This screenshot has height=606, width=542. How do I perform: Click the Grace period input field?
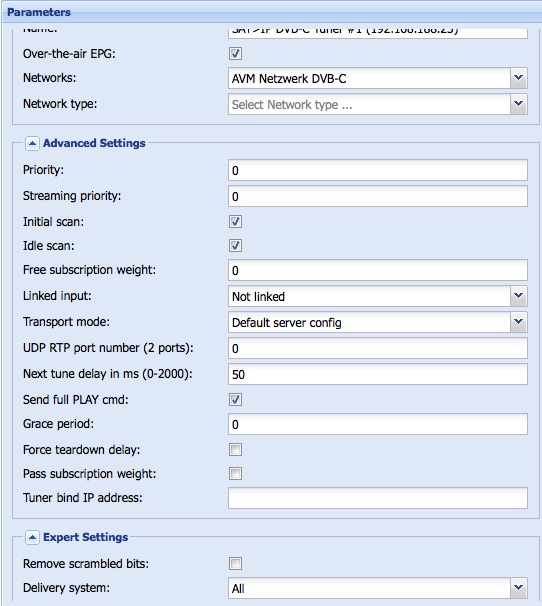click(378, 424)
